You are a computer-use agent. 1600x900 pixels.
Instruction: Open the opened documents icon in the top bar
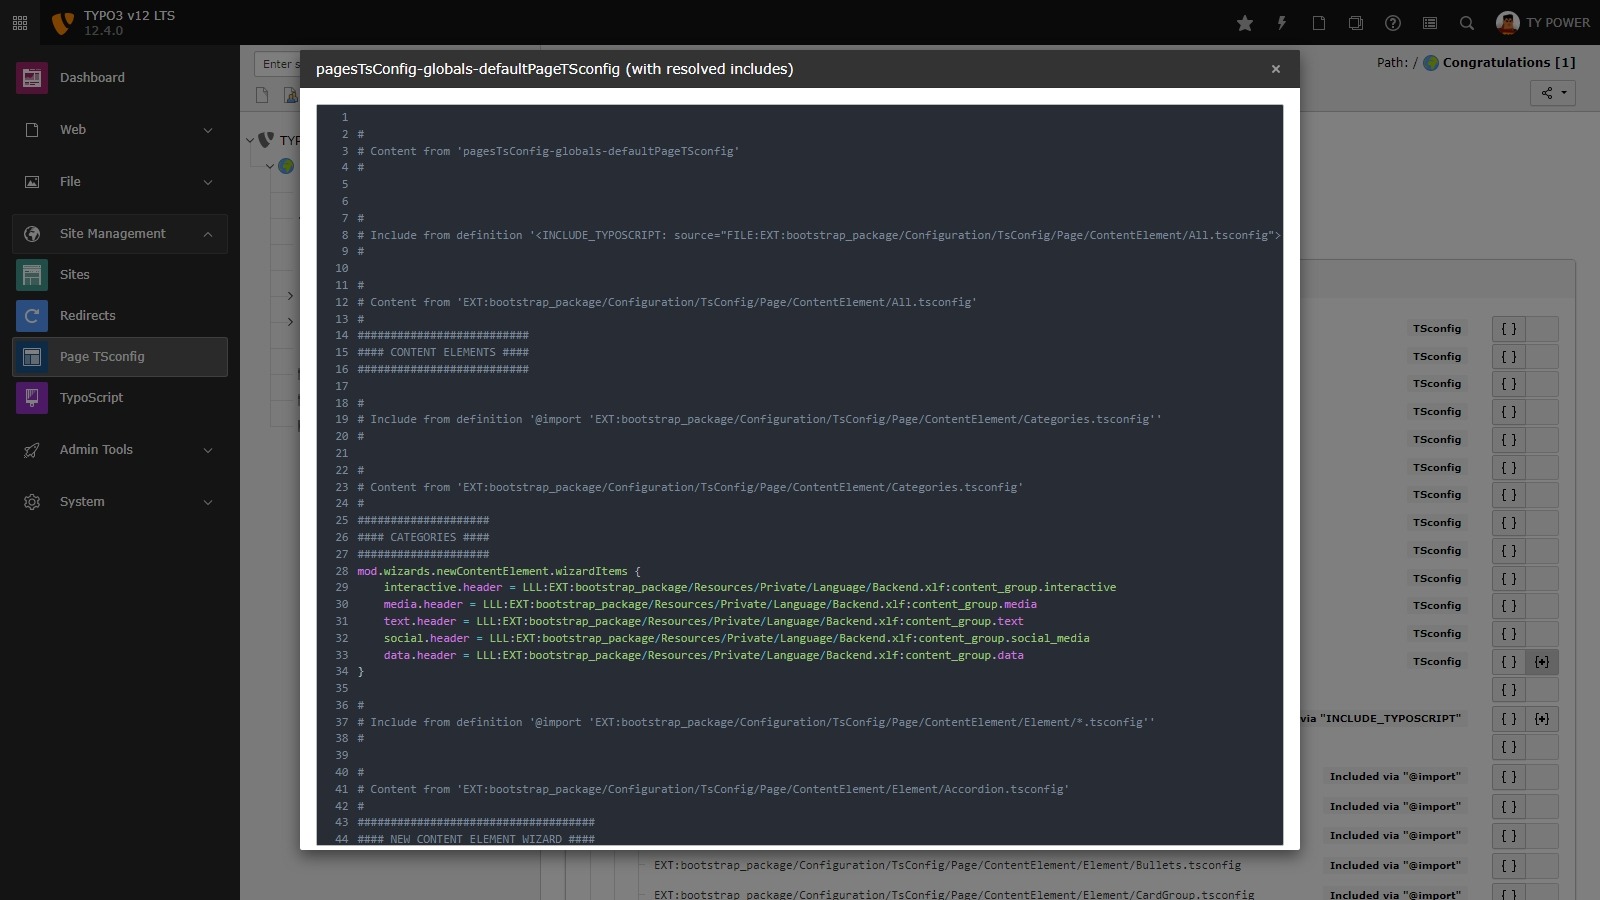[x=1355, y=22]
